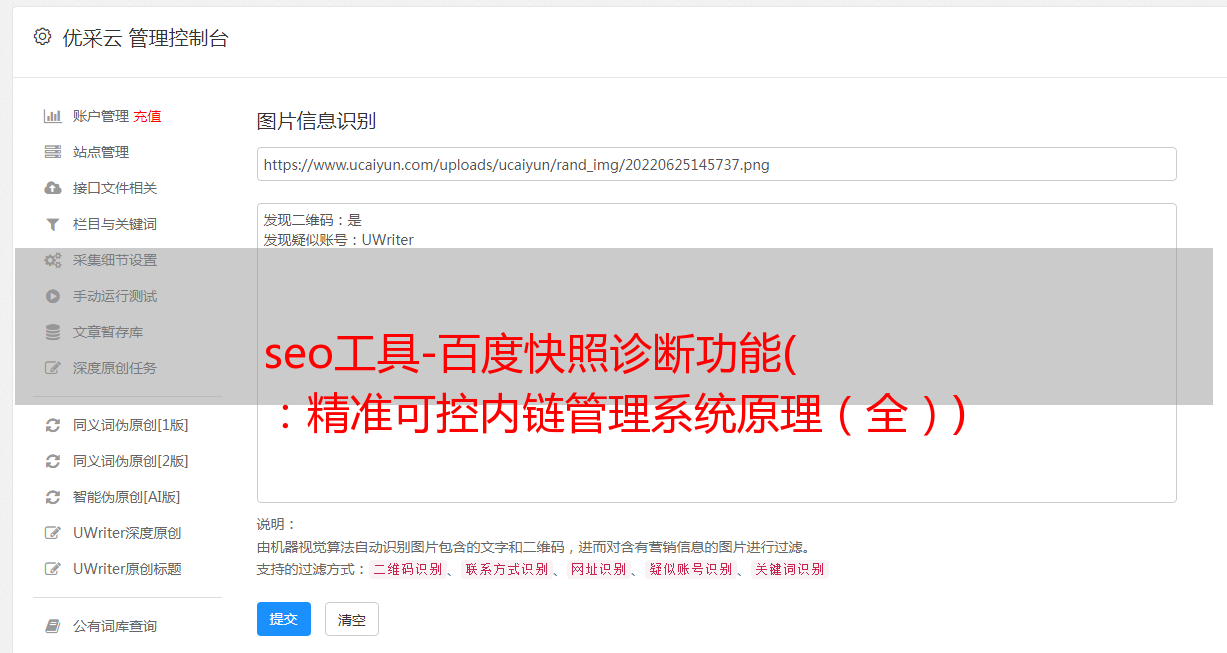Click the 提交 submit button
The image size is (1227, 653).
point(284,619)
